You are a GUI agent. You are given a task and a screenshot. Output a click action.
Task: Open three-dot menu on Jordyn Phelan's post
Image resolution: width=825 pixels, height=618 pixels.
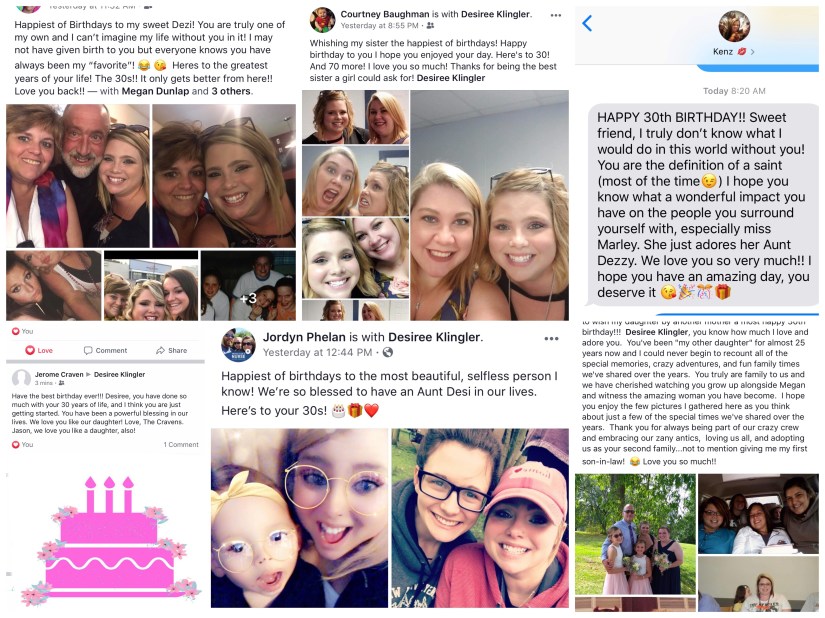coord(551,338)
